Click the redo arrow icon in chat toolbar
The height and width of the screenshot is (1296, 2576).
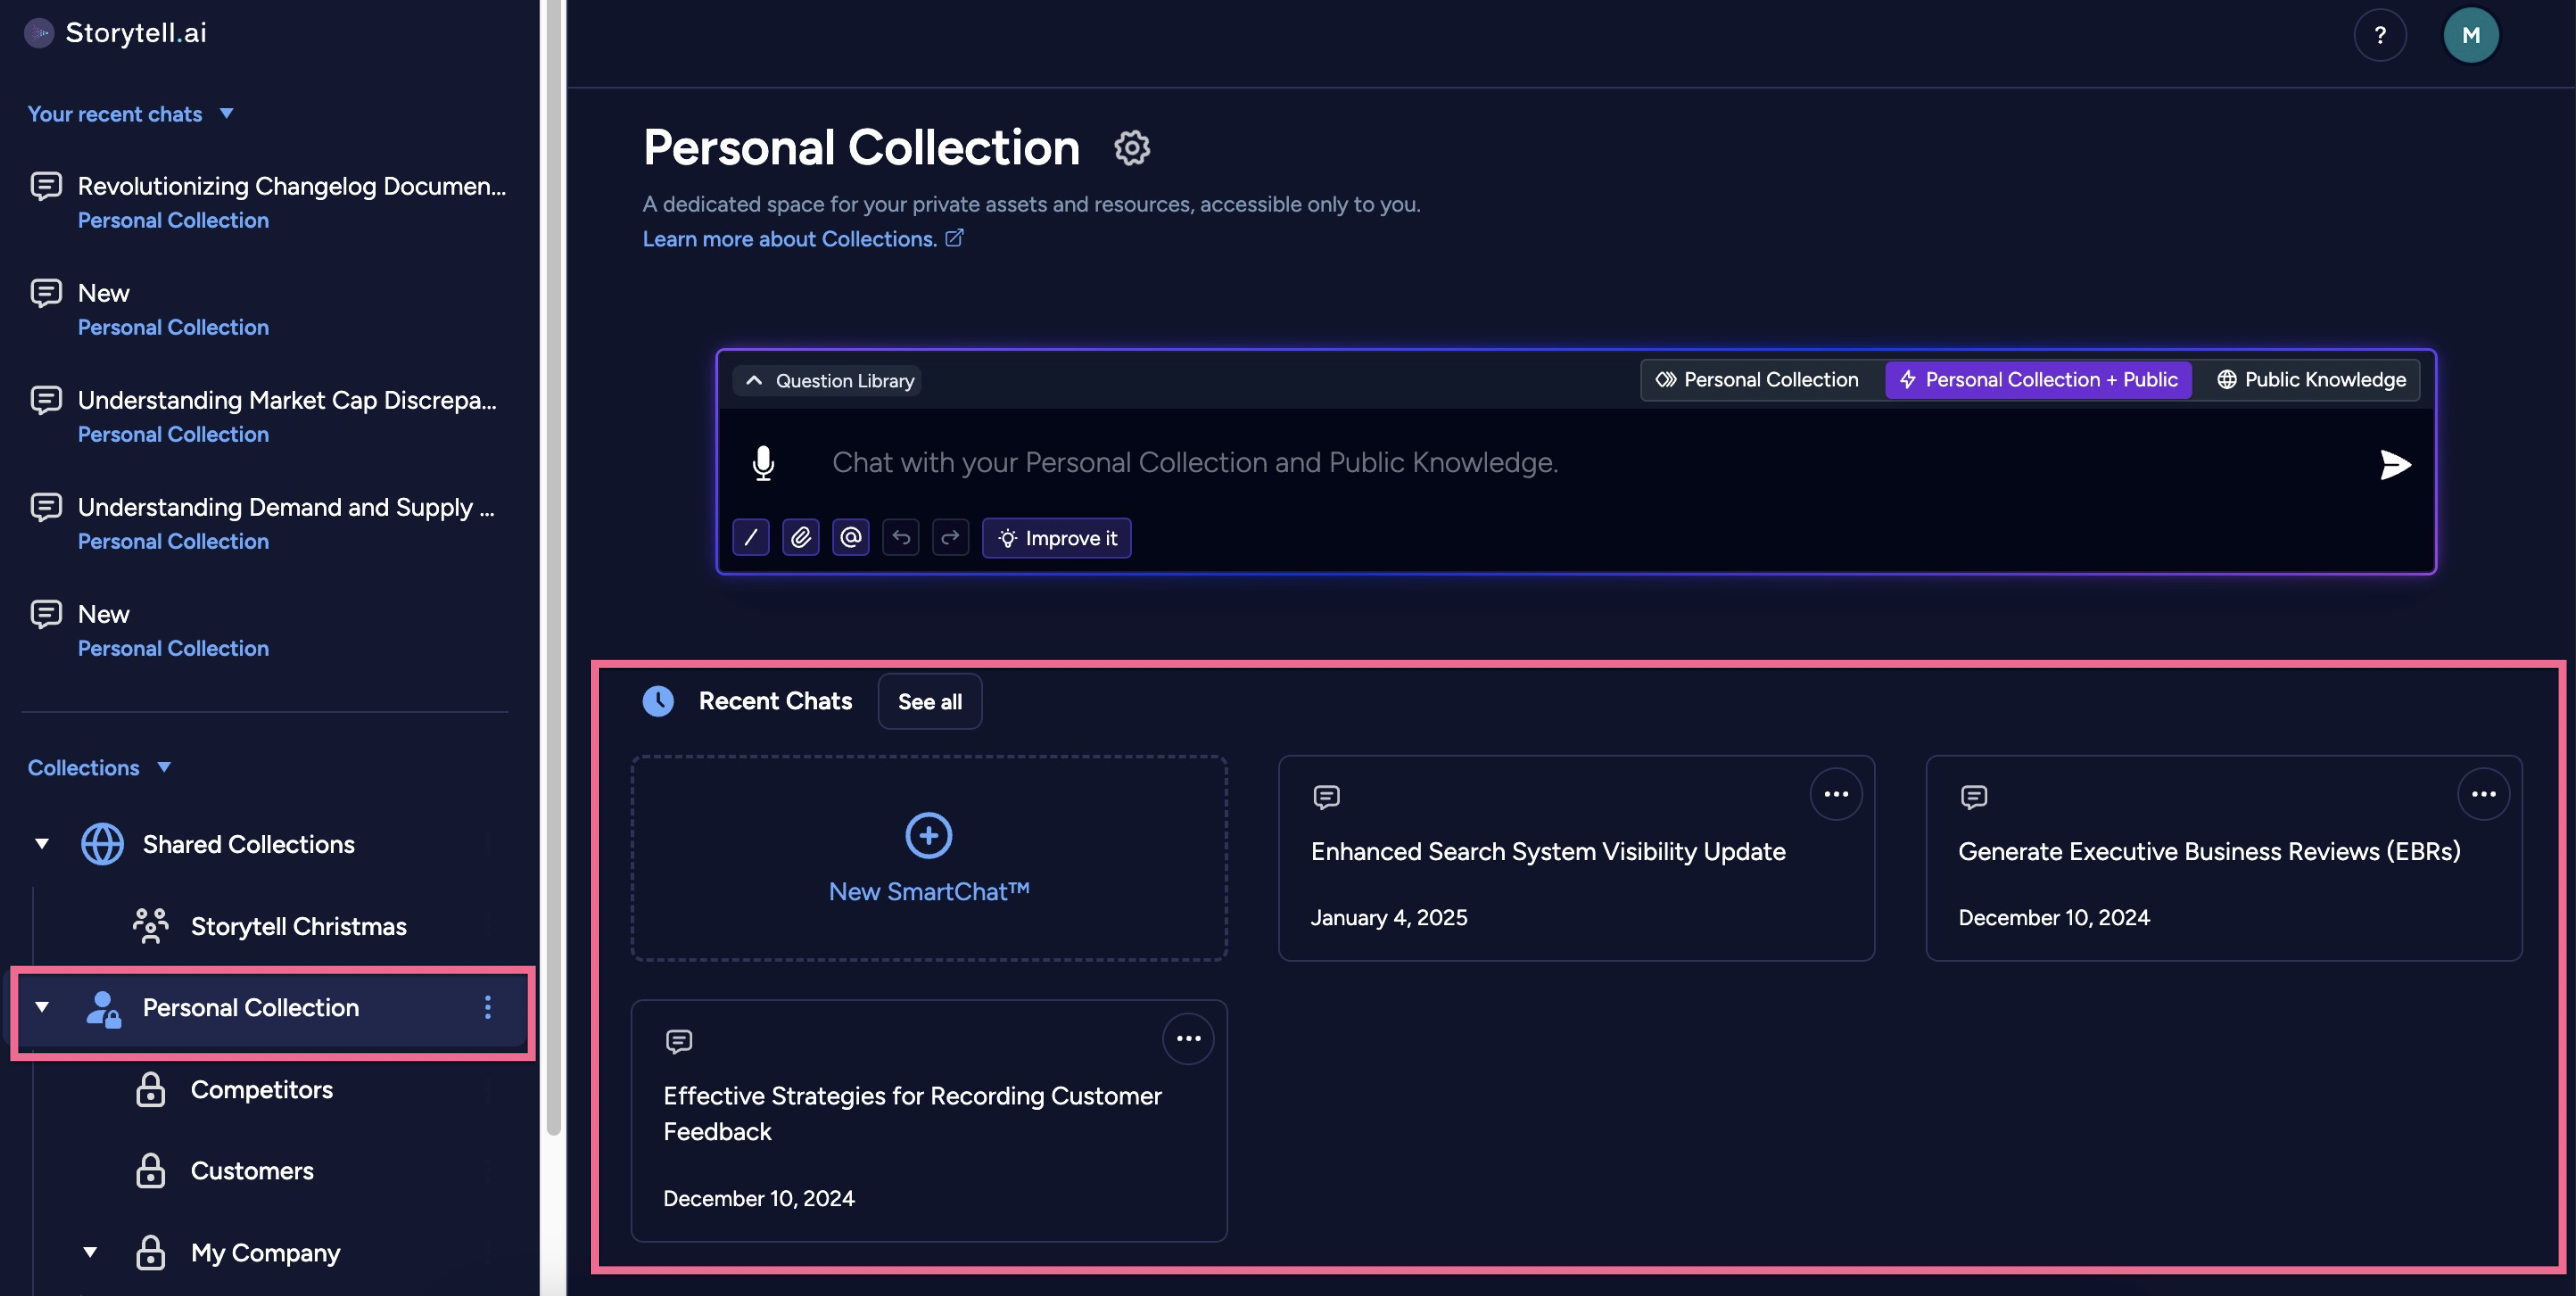(950, 538)
